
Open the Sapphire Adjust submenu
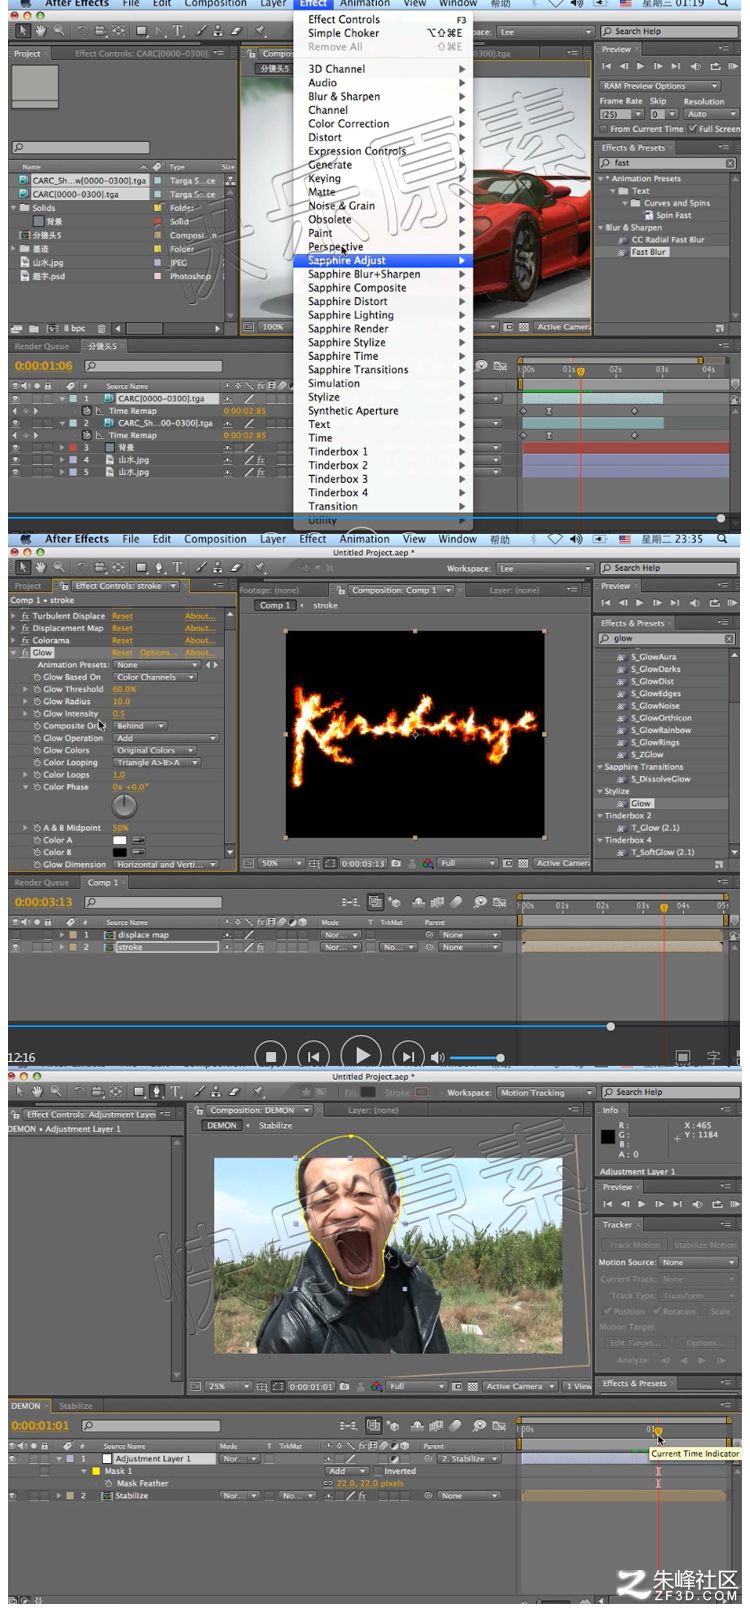(384, 260)
